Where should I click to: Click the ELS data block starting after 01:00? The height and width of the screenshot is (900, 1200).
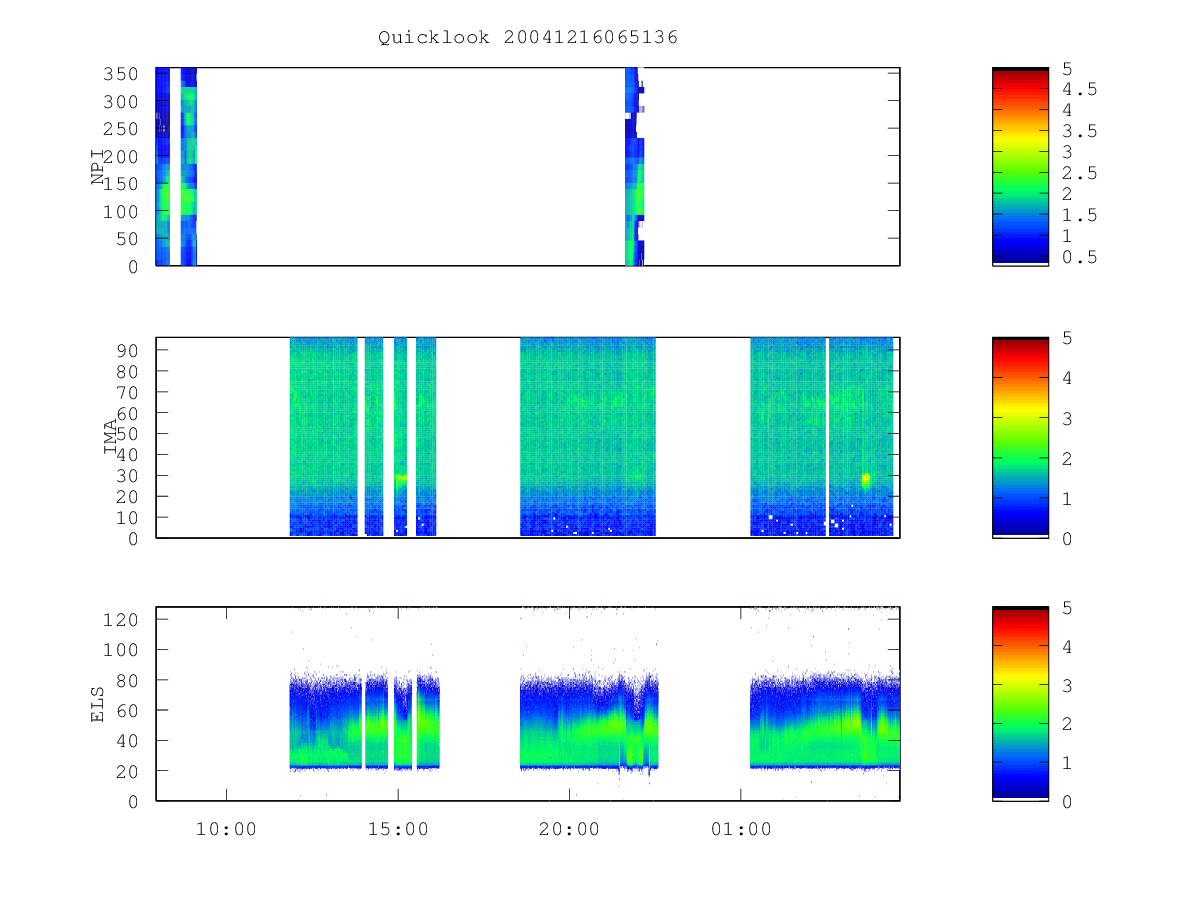(x=825, y=722)
